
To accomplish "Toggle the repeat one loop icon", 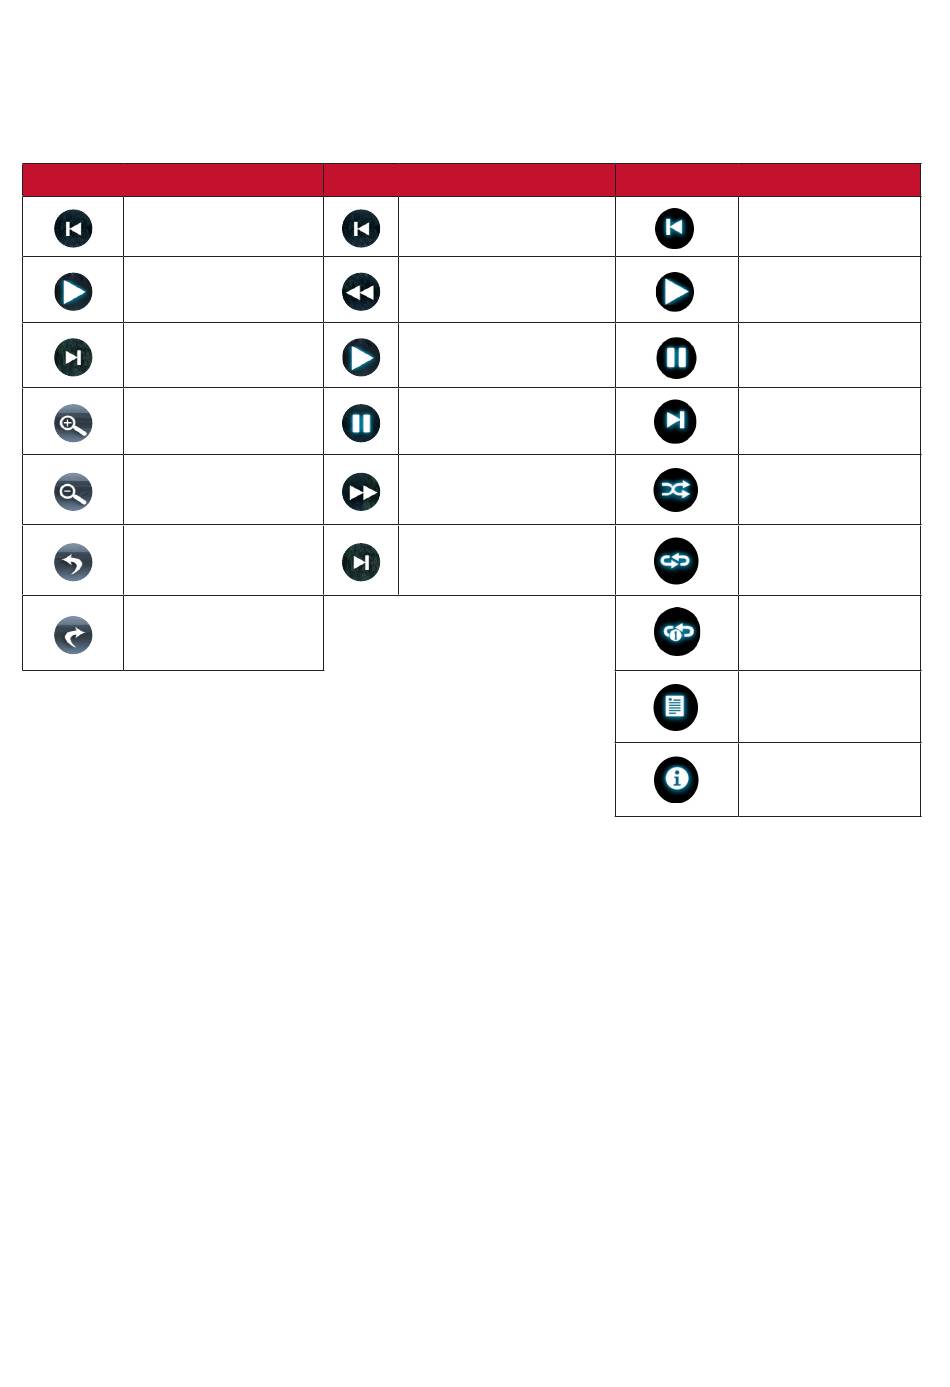I will (676, 632).
